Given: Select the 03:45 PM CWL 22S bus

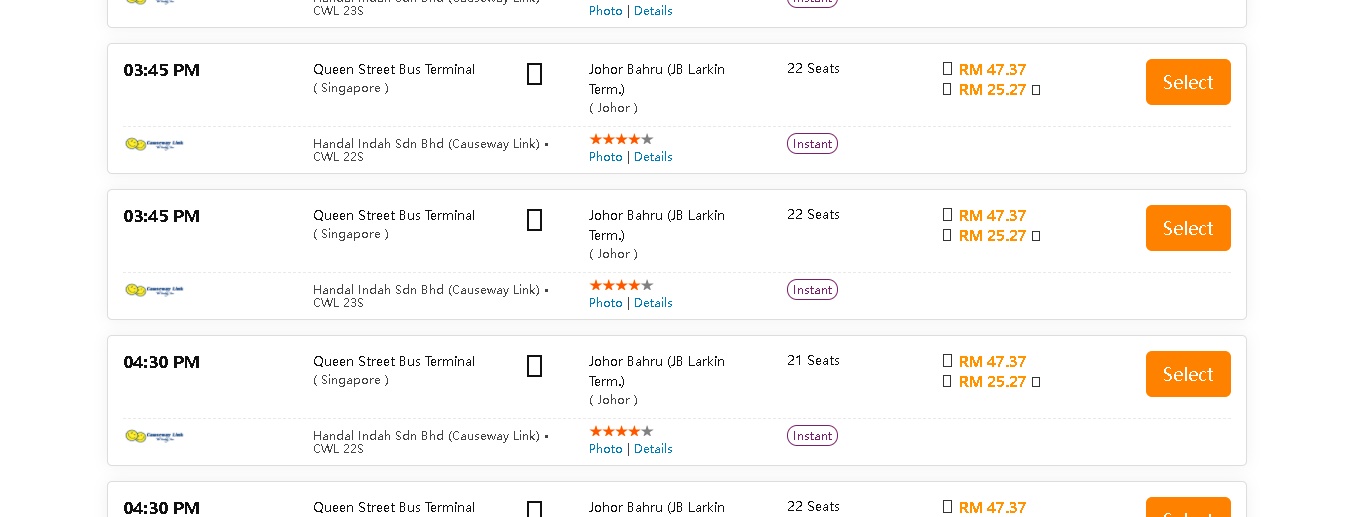Looking at the screenshot, I should click(x=1188, y=82).
